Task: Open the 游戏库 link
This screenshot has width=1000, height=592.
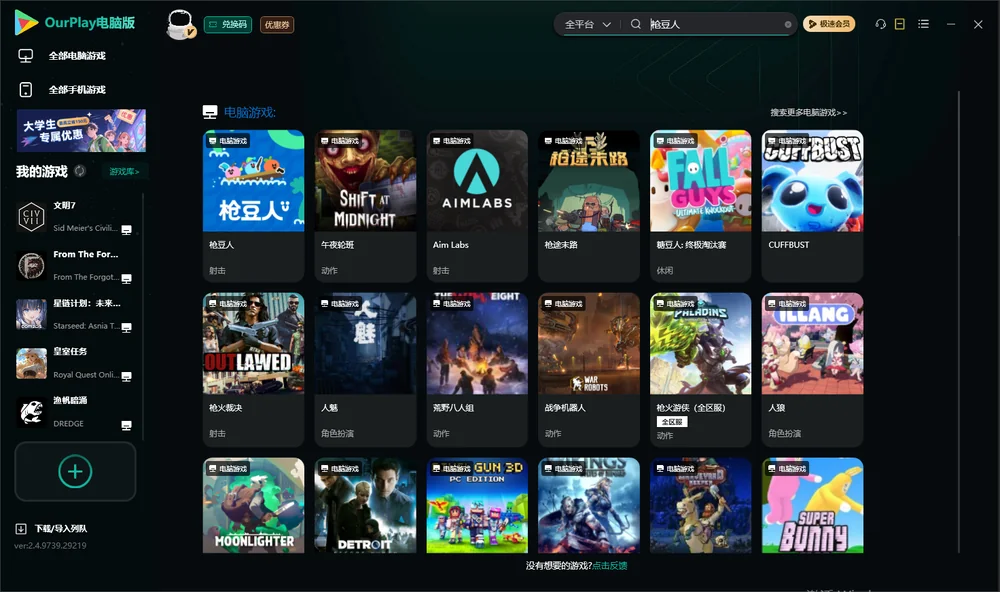Action: 124,172
